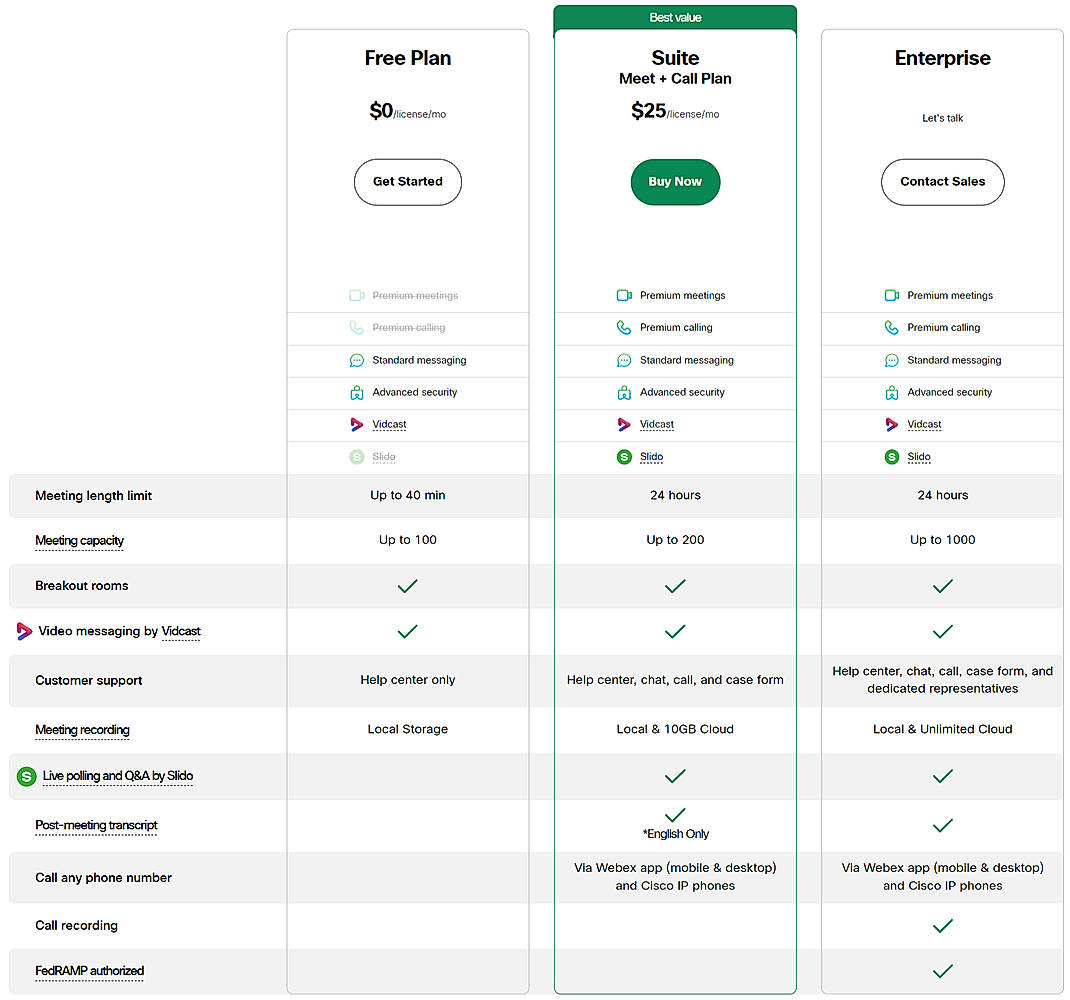Viewport: 1070px width, 1000px height.
Task: Click Contact Sales under Enterprise
Action: [x=942, y=182]
